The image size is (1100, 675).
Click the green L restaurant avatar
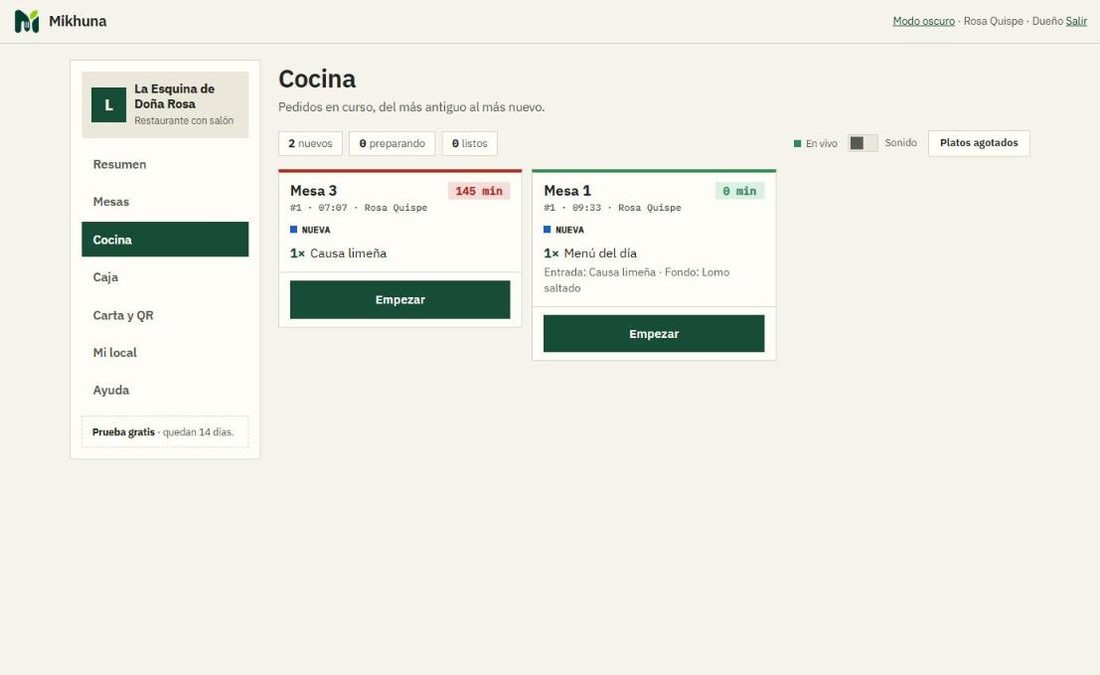(109, 105)
